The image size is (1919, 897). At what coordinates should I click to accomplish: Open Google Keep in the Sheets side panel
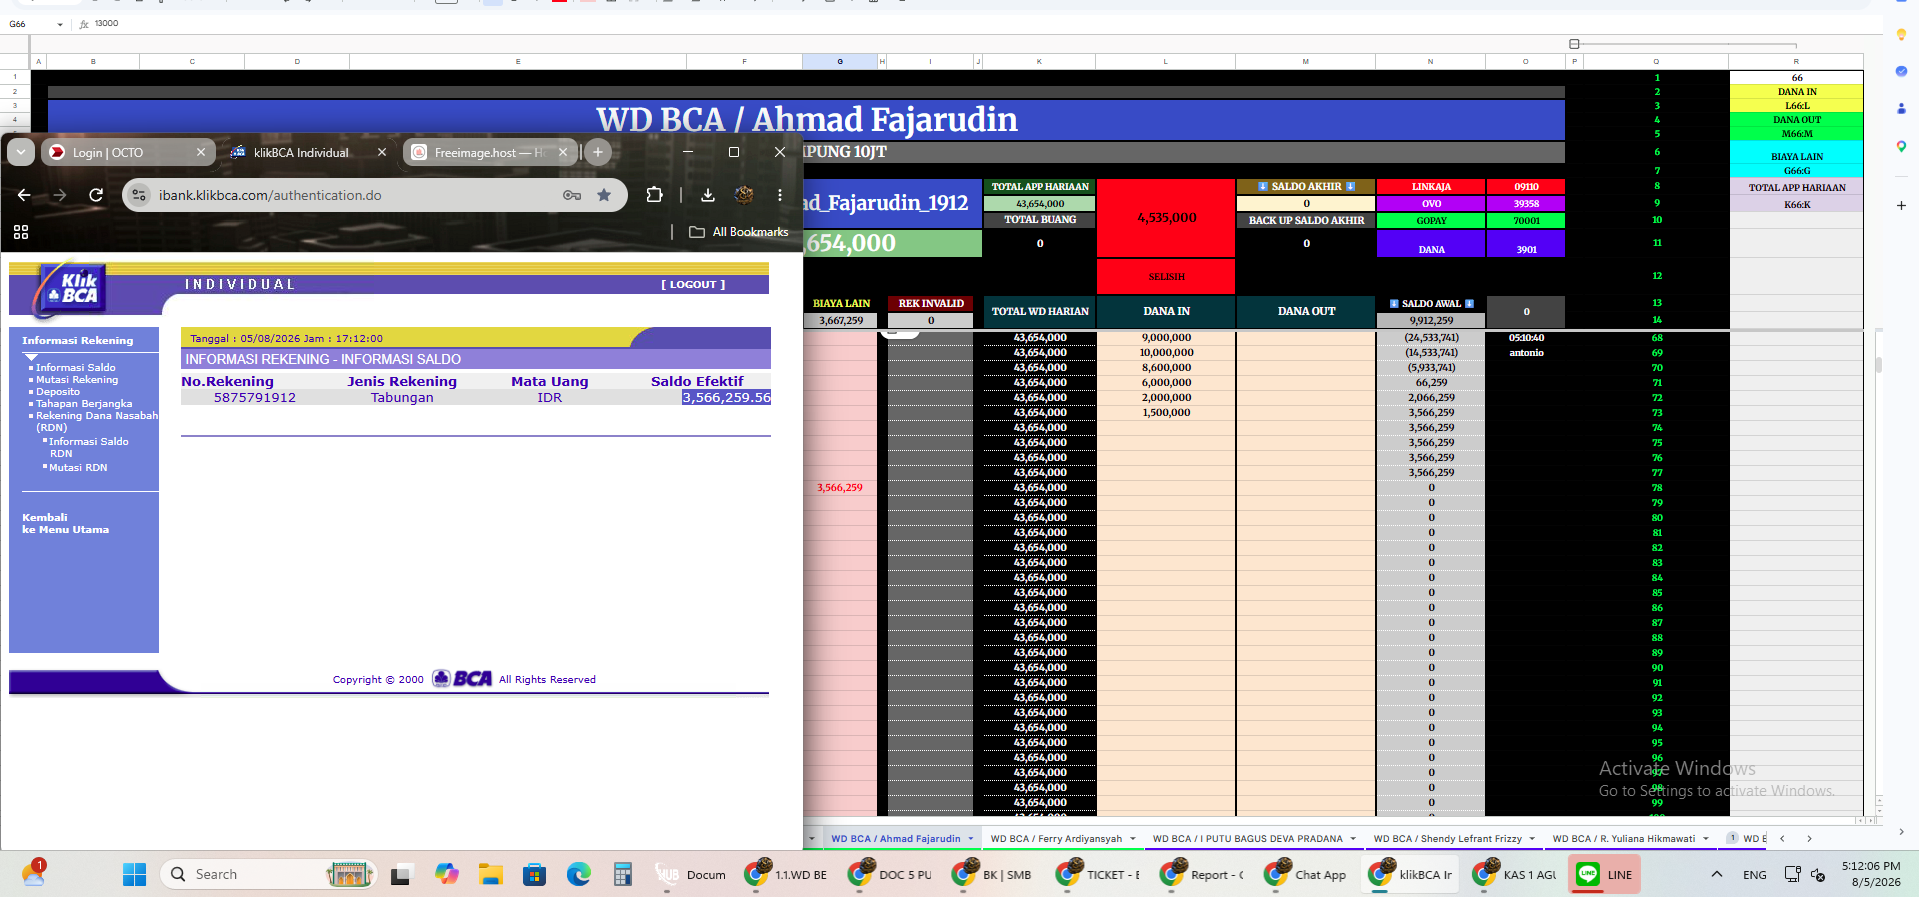point(1901,35)
